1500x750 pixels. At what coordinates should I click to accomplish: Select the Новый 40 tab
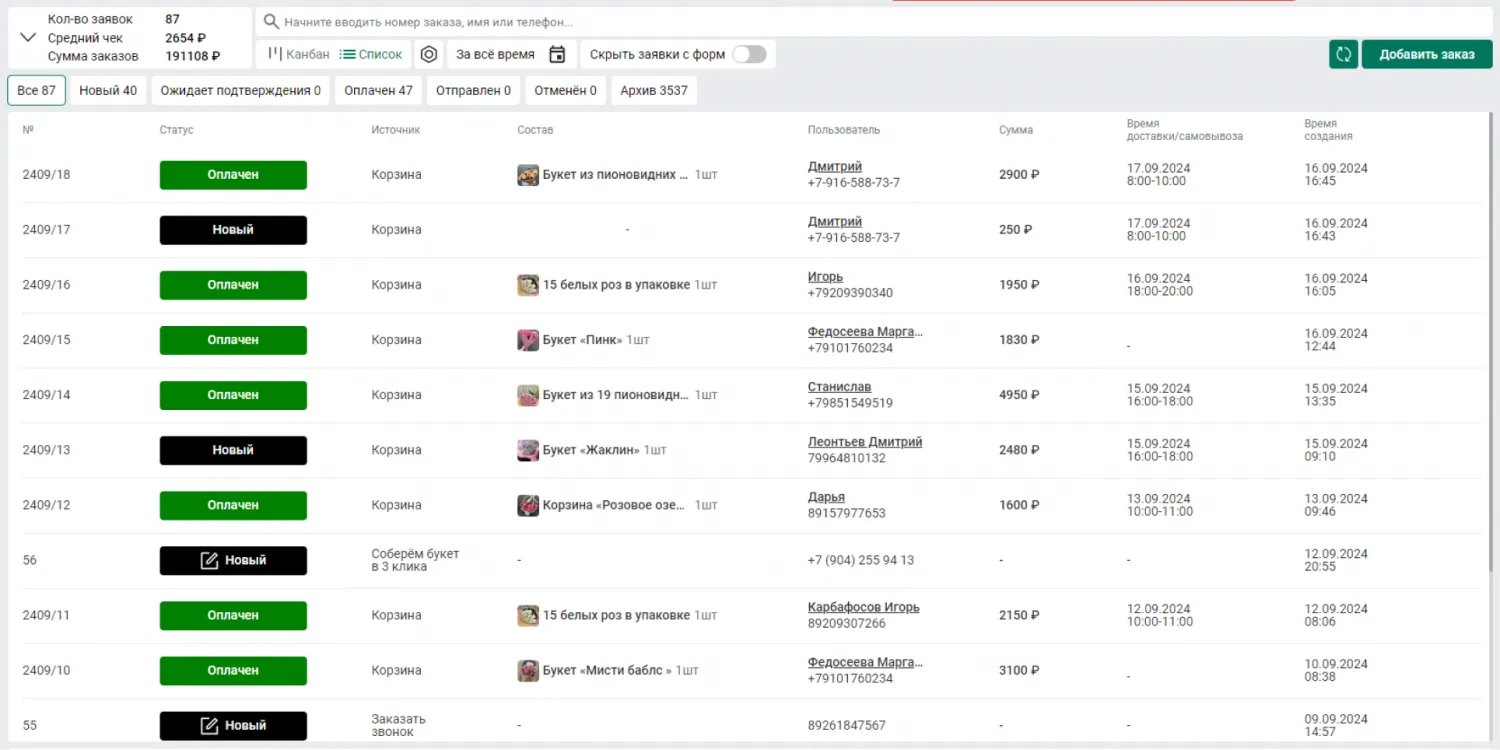coord(108,90)
